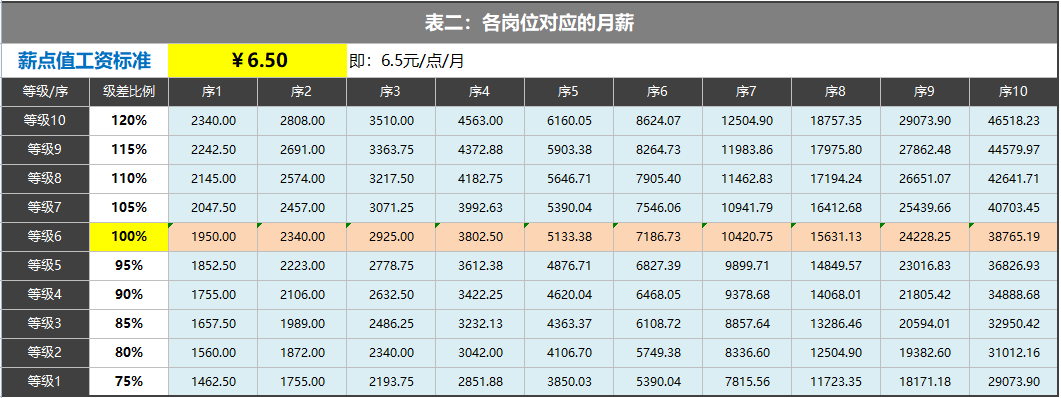Click column header 序8

[836, 92]
